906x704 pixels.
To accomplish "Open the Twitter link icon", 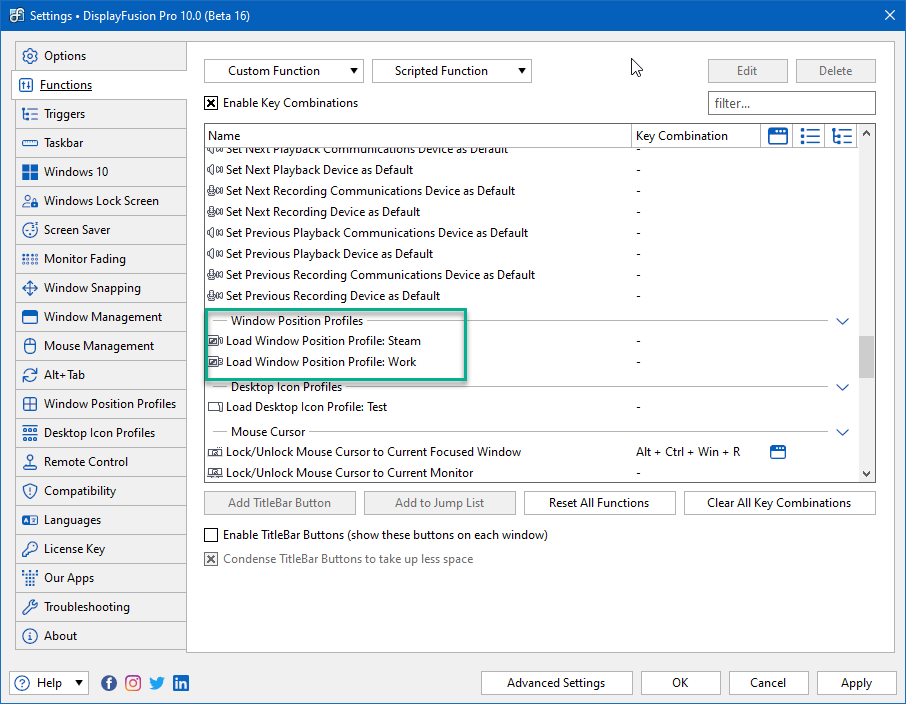I will point(157,683).
